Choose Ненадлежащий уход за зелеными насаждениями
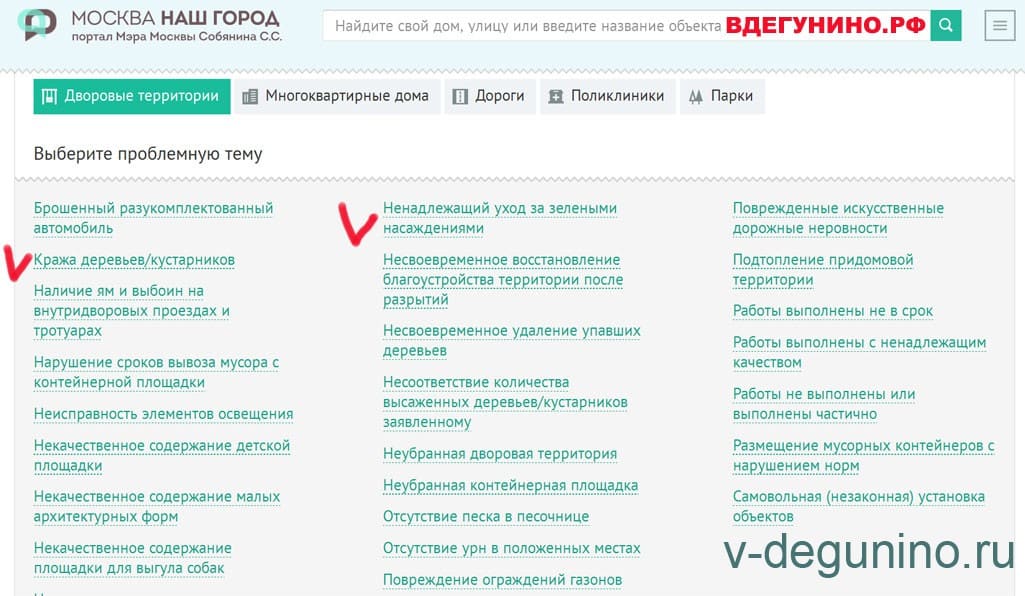The height and width of the screenshot is (596, 1025). [499, 218]
